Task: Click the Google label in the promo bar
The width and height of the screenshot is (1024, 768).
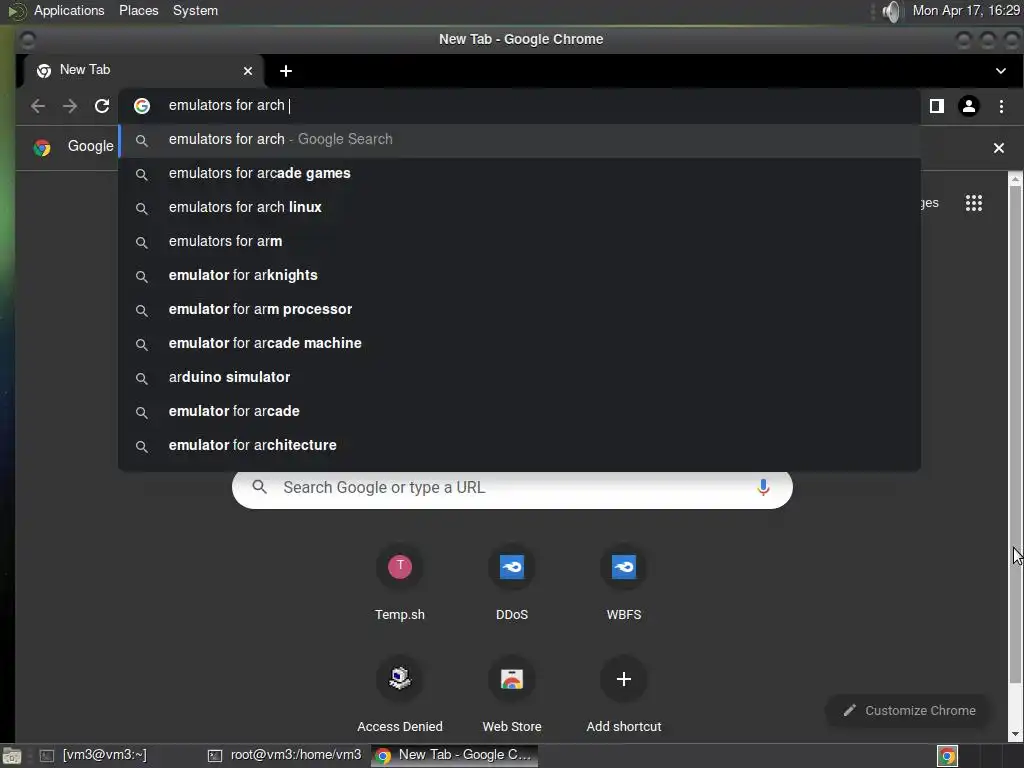Action: (91, 146)
